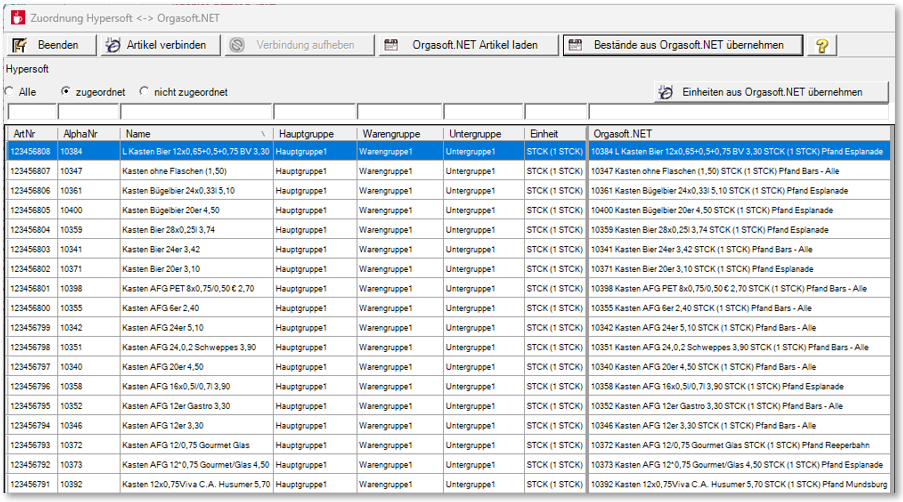Click Orgasoft entry 10372 Pfand Reeperbahn
The height and width of the screenshot is (502, 903).
(739, 445)
